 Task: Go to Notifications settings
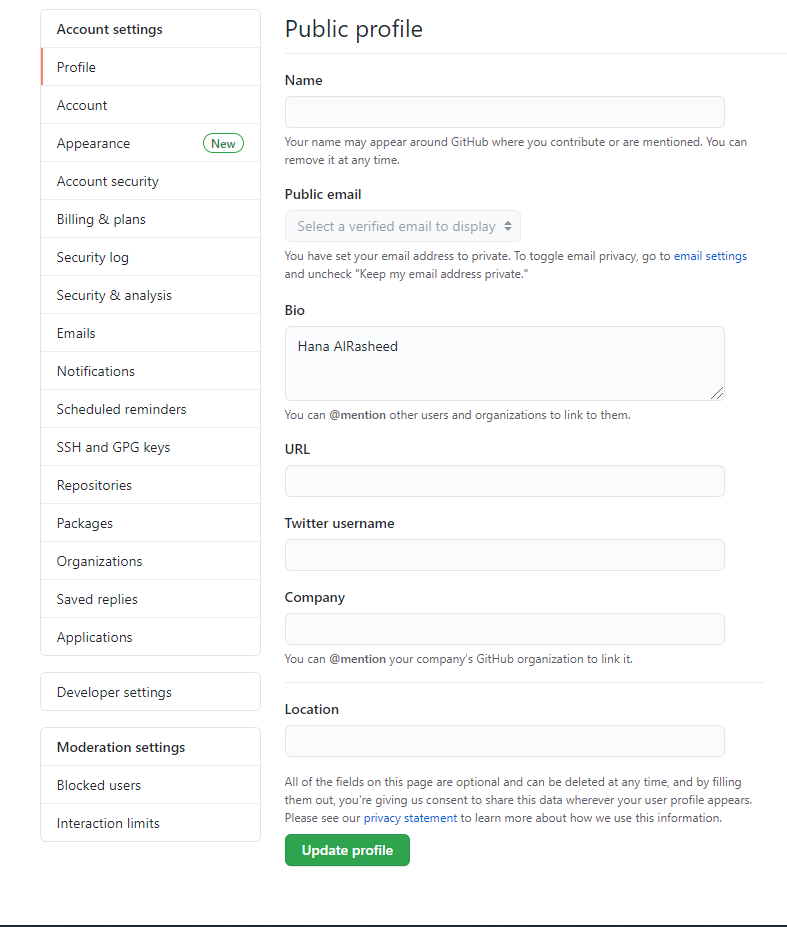click(x=150, y=371)
